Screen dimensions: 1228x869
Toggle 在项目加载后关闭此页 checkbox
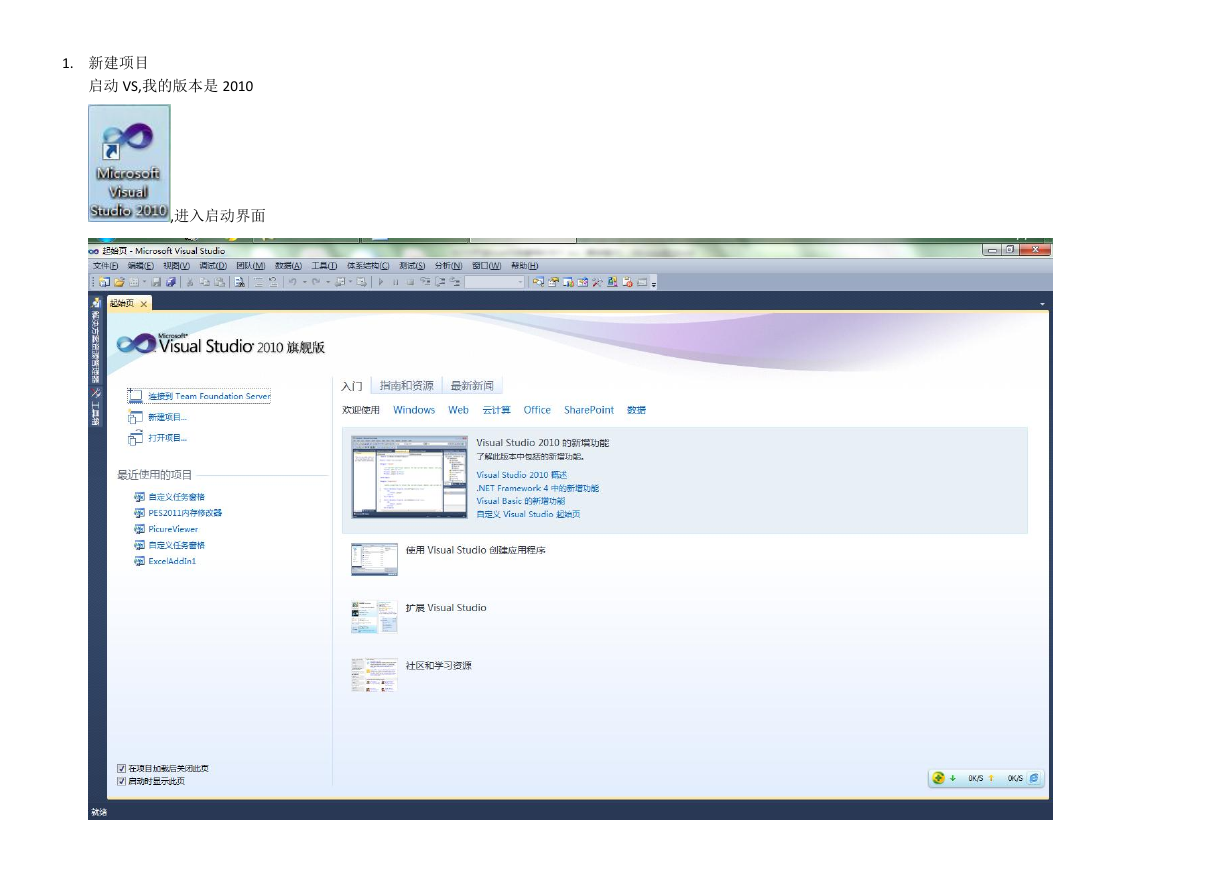[x=122, y=768]
